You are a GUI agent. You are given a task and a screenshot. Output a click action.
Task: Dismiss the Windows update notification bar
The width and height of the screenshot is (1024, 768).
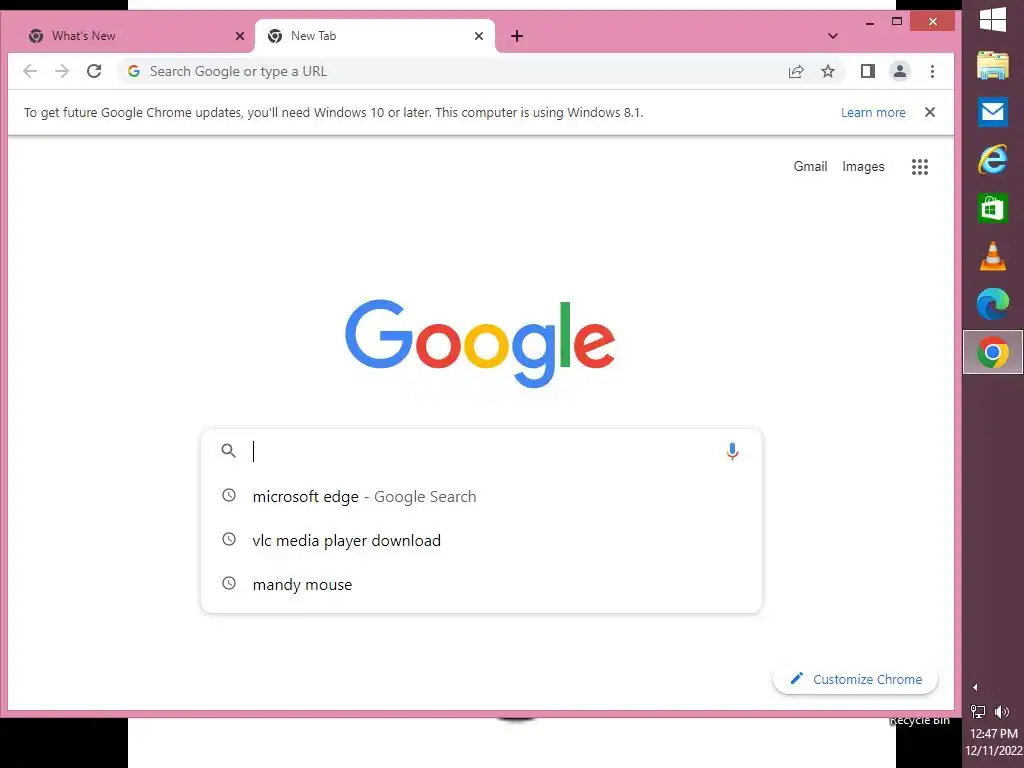click(x=929, y=112)
